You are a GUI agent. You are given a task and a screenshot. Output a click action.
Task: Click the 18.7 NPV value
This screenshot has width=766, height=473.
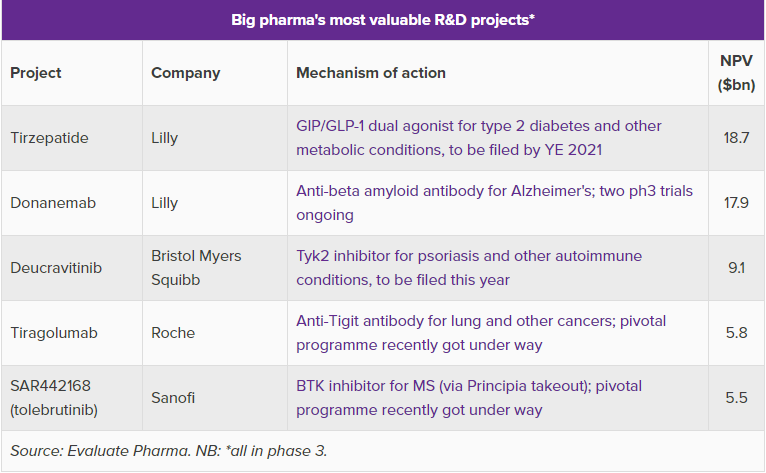coord(735,138)
